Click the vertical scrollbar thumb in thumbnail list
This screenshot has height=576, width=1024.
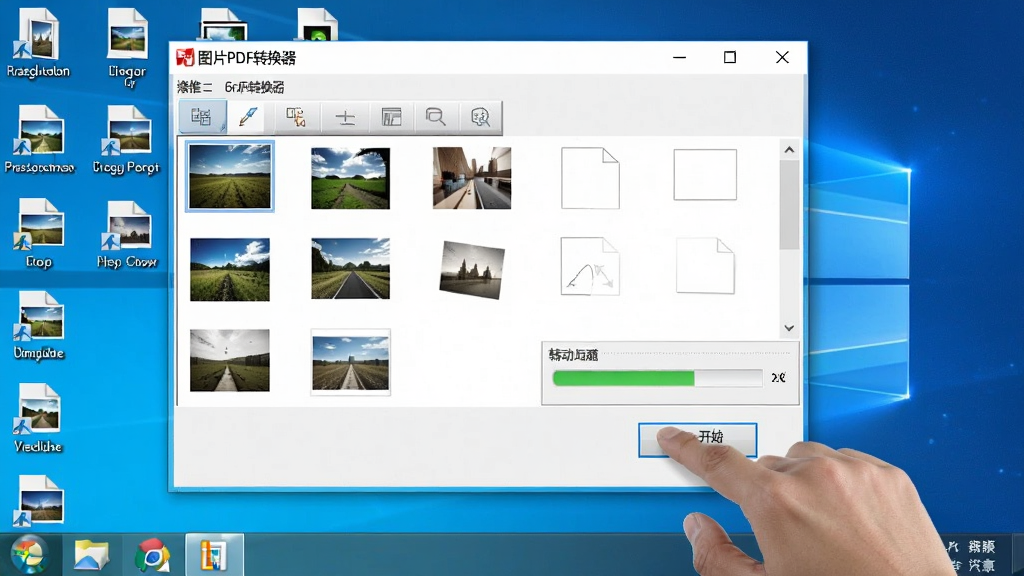click(789, 205)
